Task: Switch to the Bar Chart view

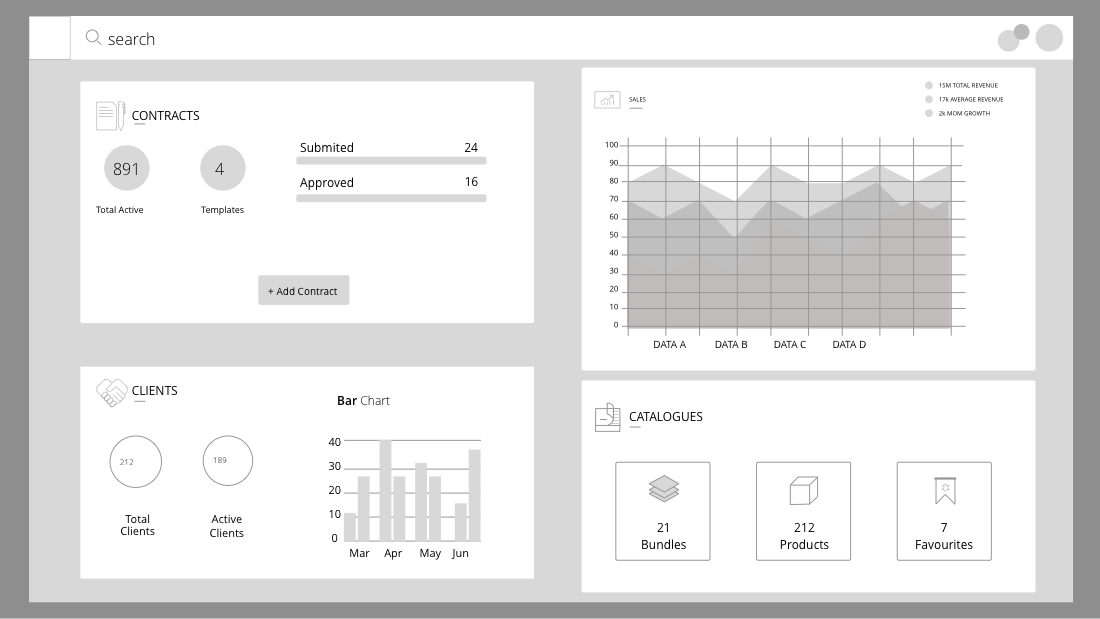Action: [363, 400]
